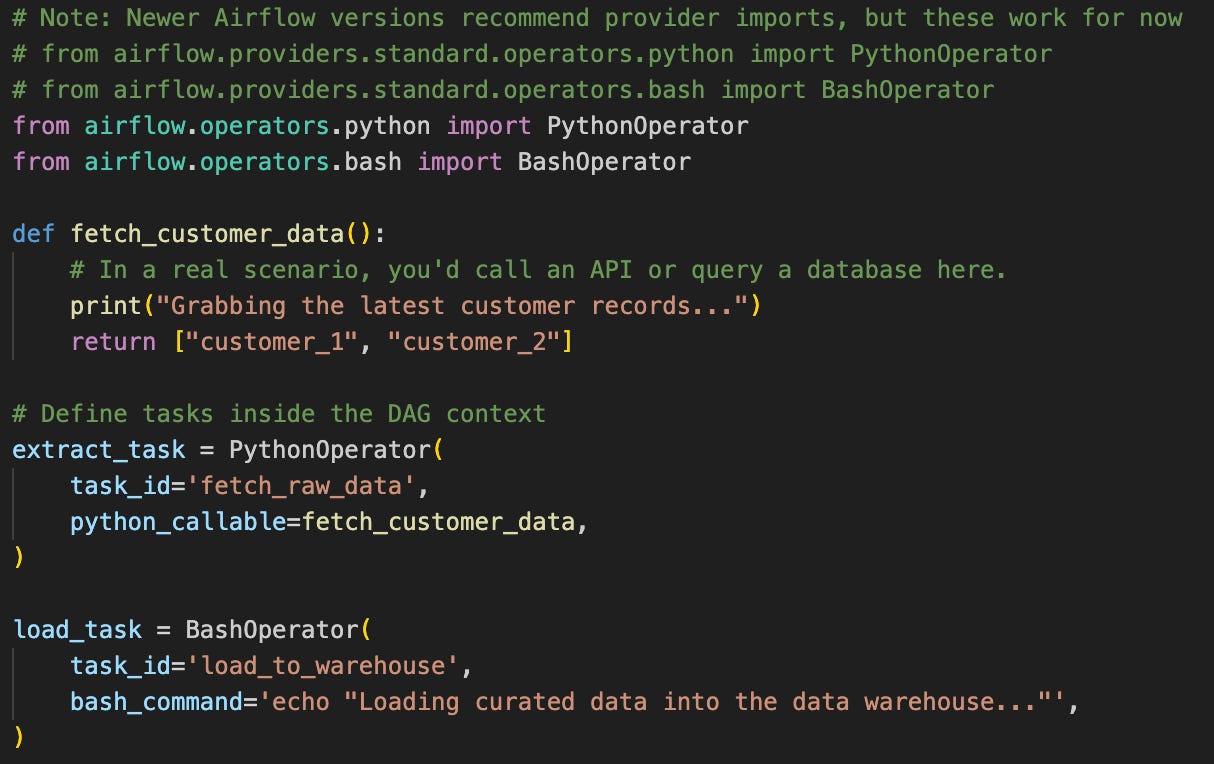This screenshot has height=764, width=1214.
Task: Click the comment '# Define tasks inside the DAG context'
Action: 280,414
